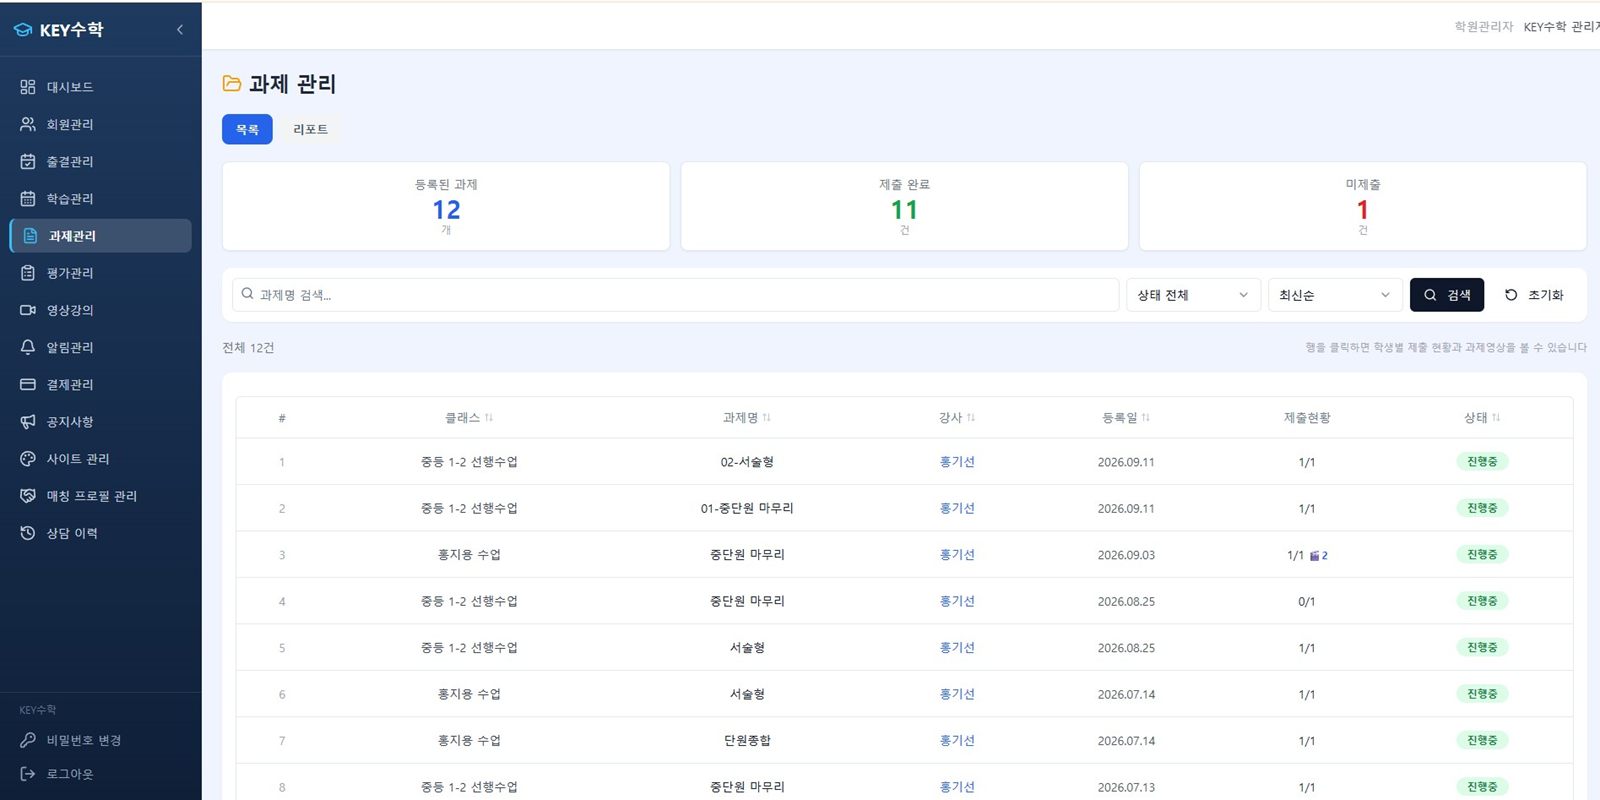
Task: Click the 초기화 reset button
Action: [x=1534, y=295]
